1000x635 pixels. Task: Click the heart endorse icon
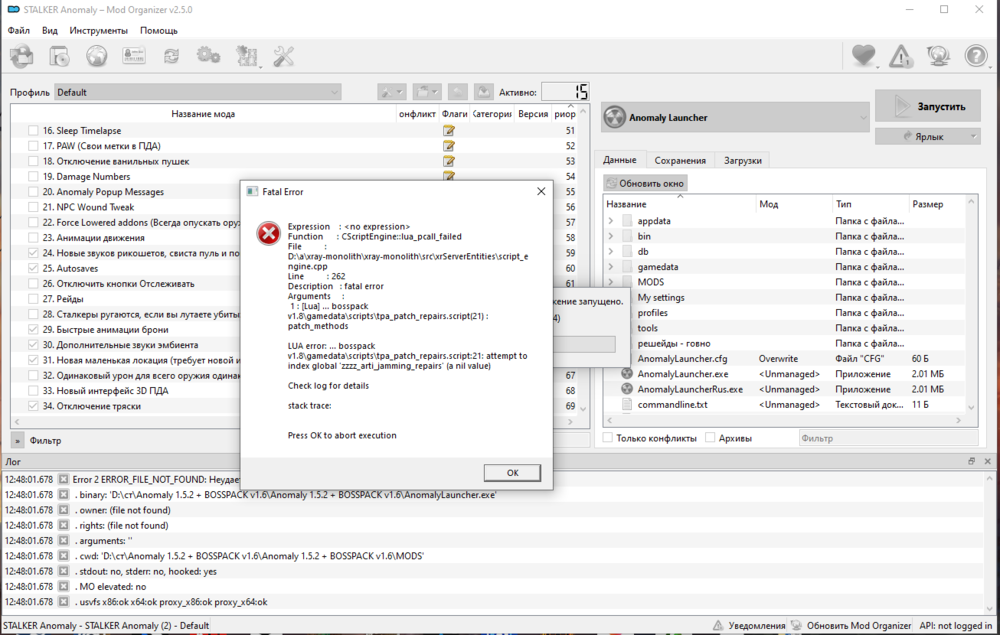coord(863,57)
